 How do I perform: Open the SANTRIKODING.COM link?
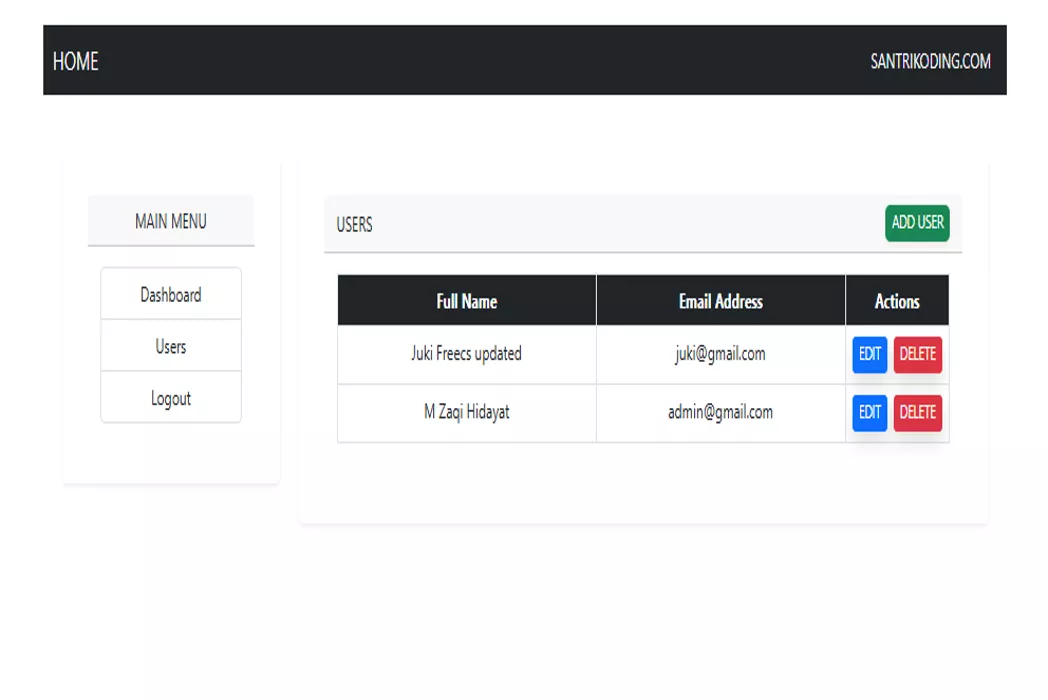click(930, 62)
